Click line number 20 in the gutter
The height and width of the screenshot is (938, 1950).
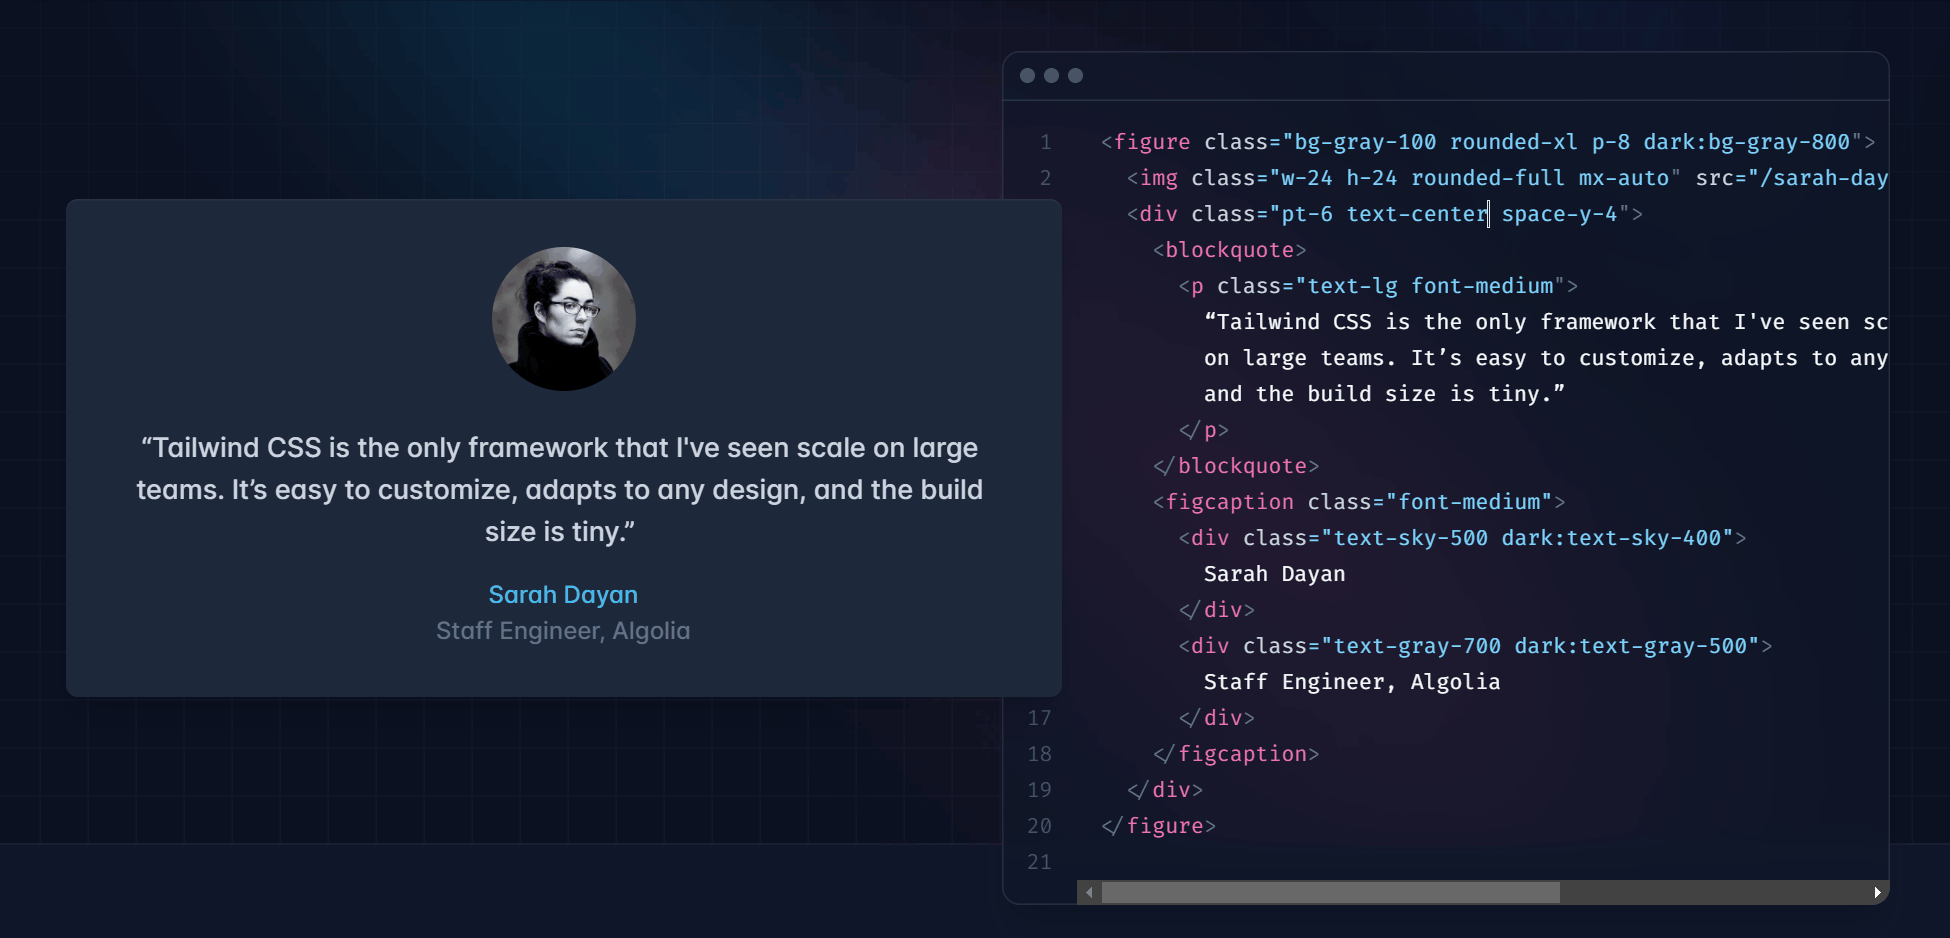click(x=1039, y=826)
